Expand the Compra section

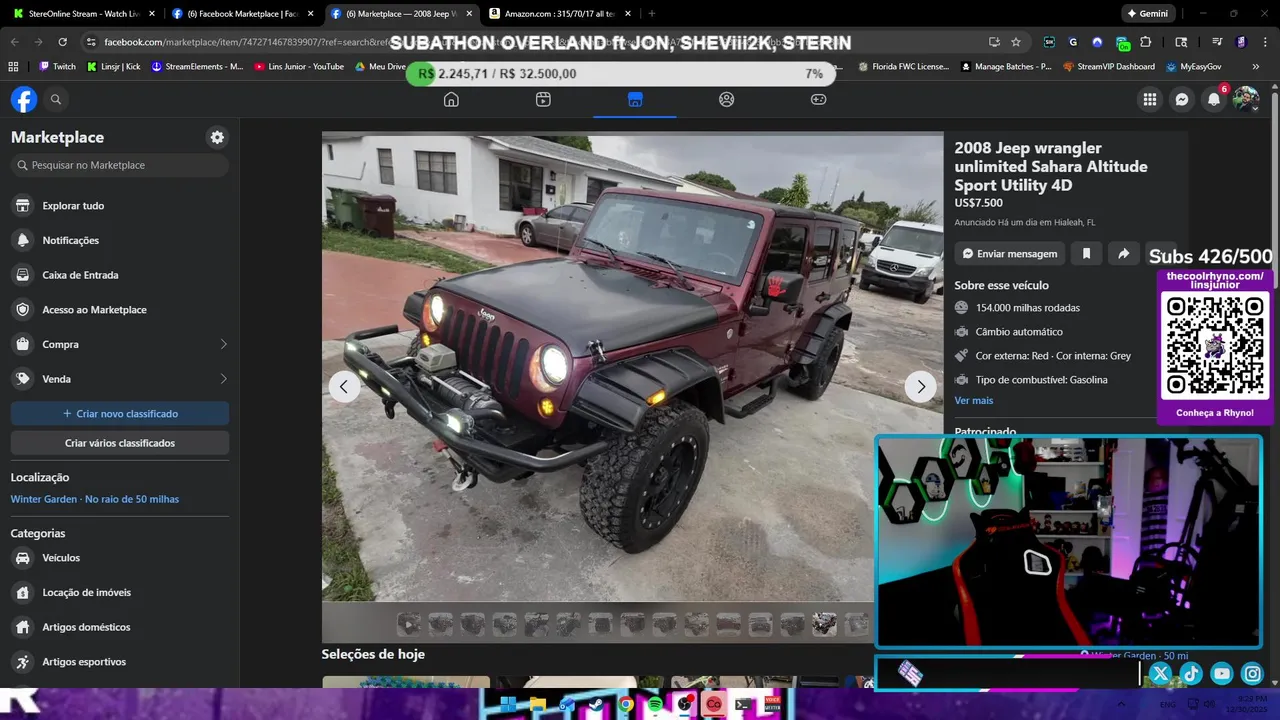click(120, 344)
